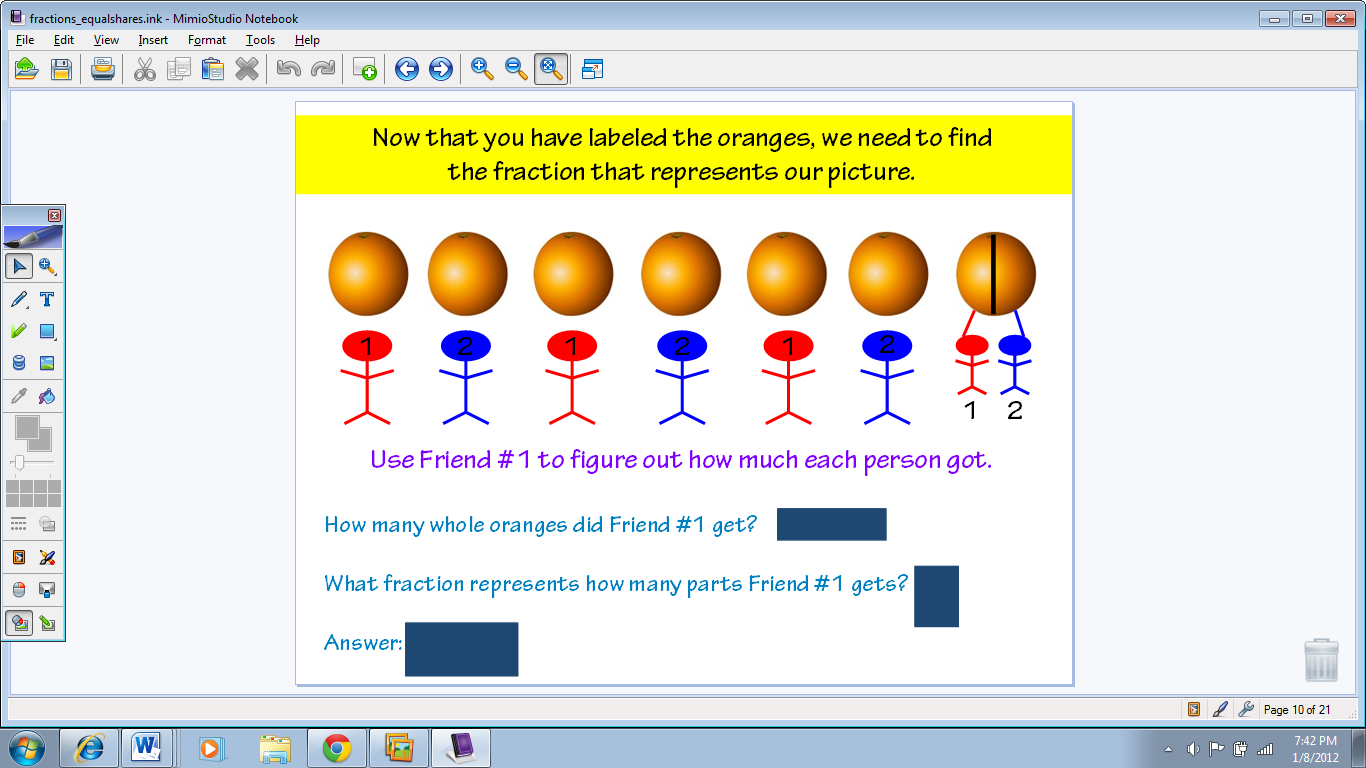This screenshot has height=768, width=1366.
Task: Open the transparency options in the palette
Action: 47,524
